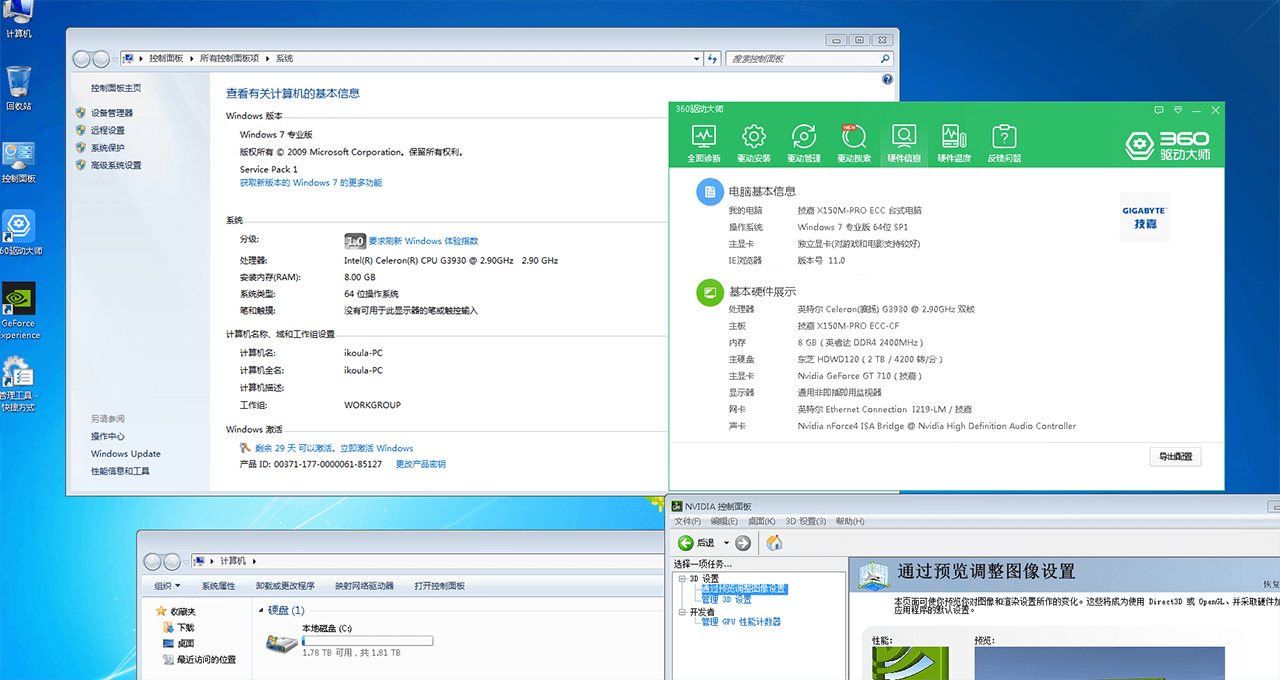Open 回收站 recycle bin desktop icon
The image size is (1280, 680).
coord(18,88)
